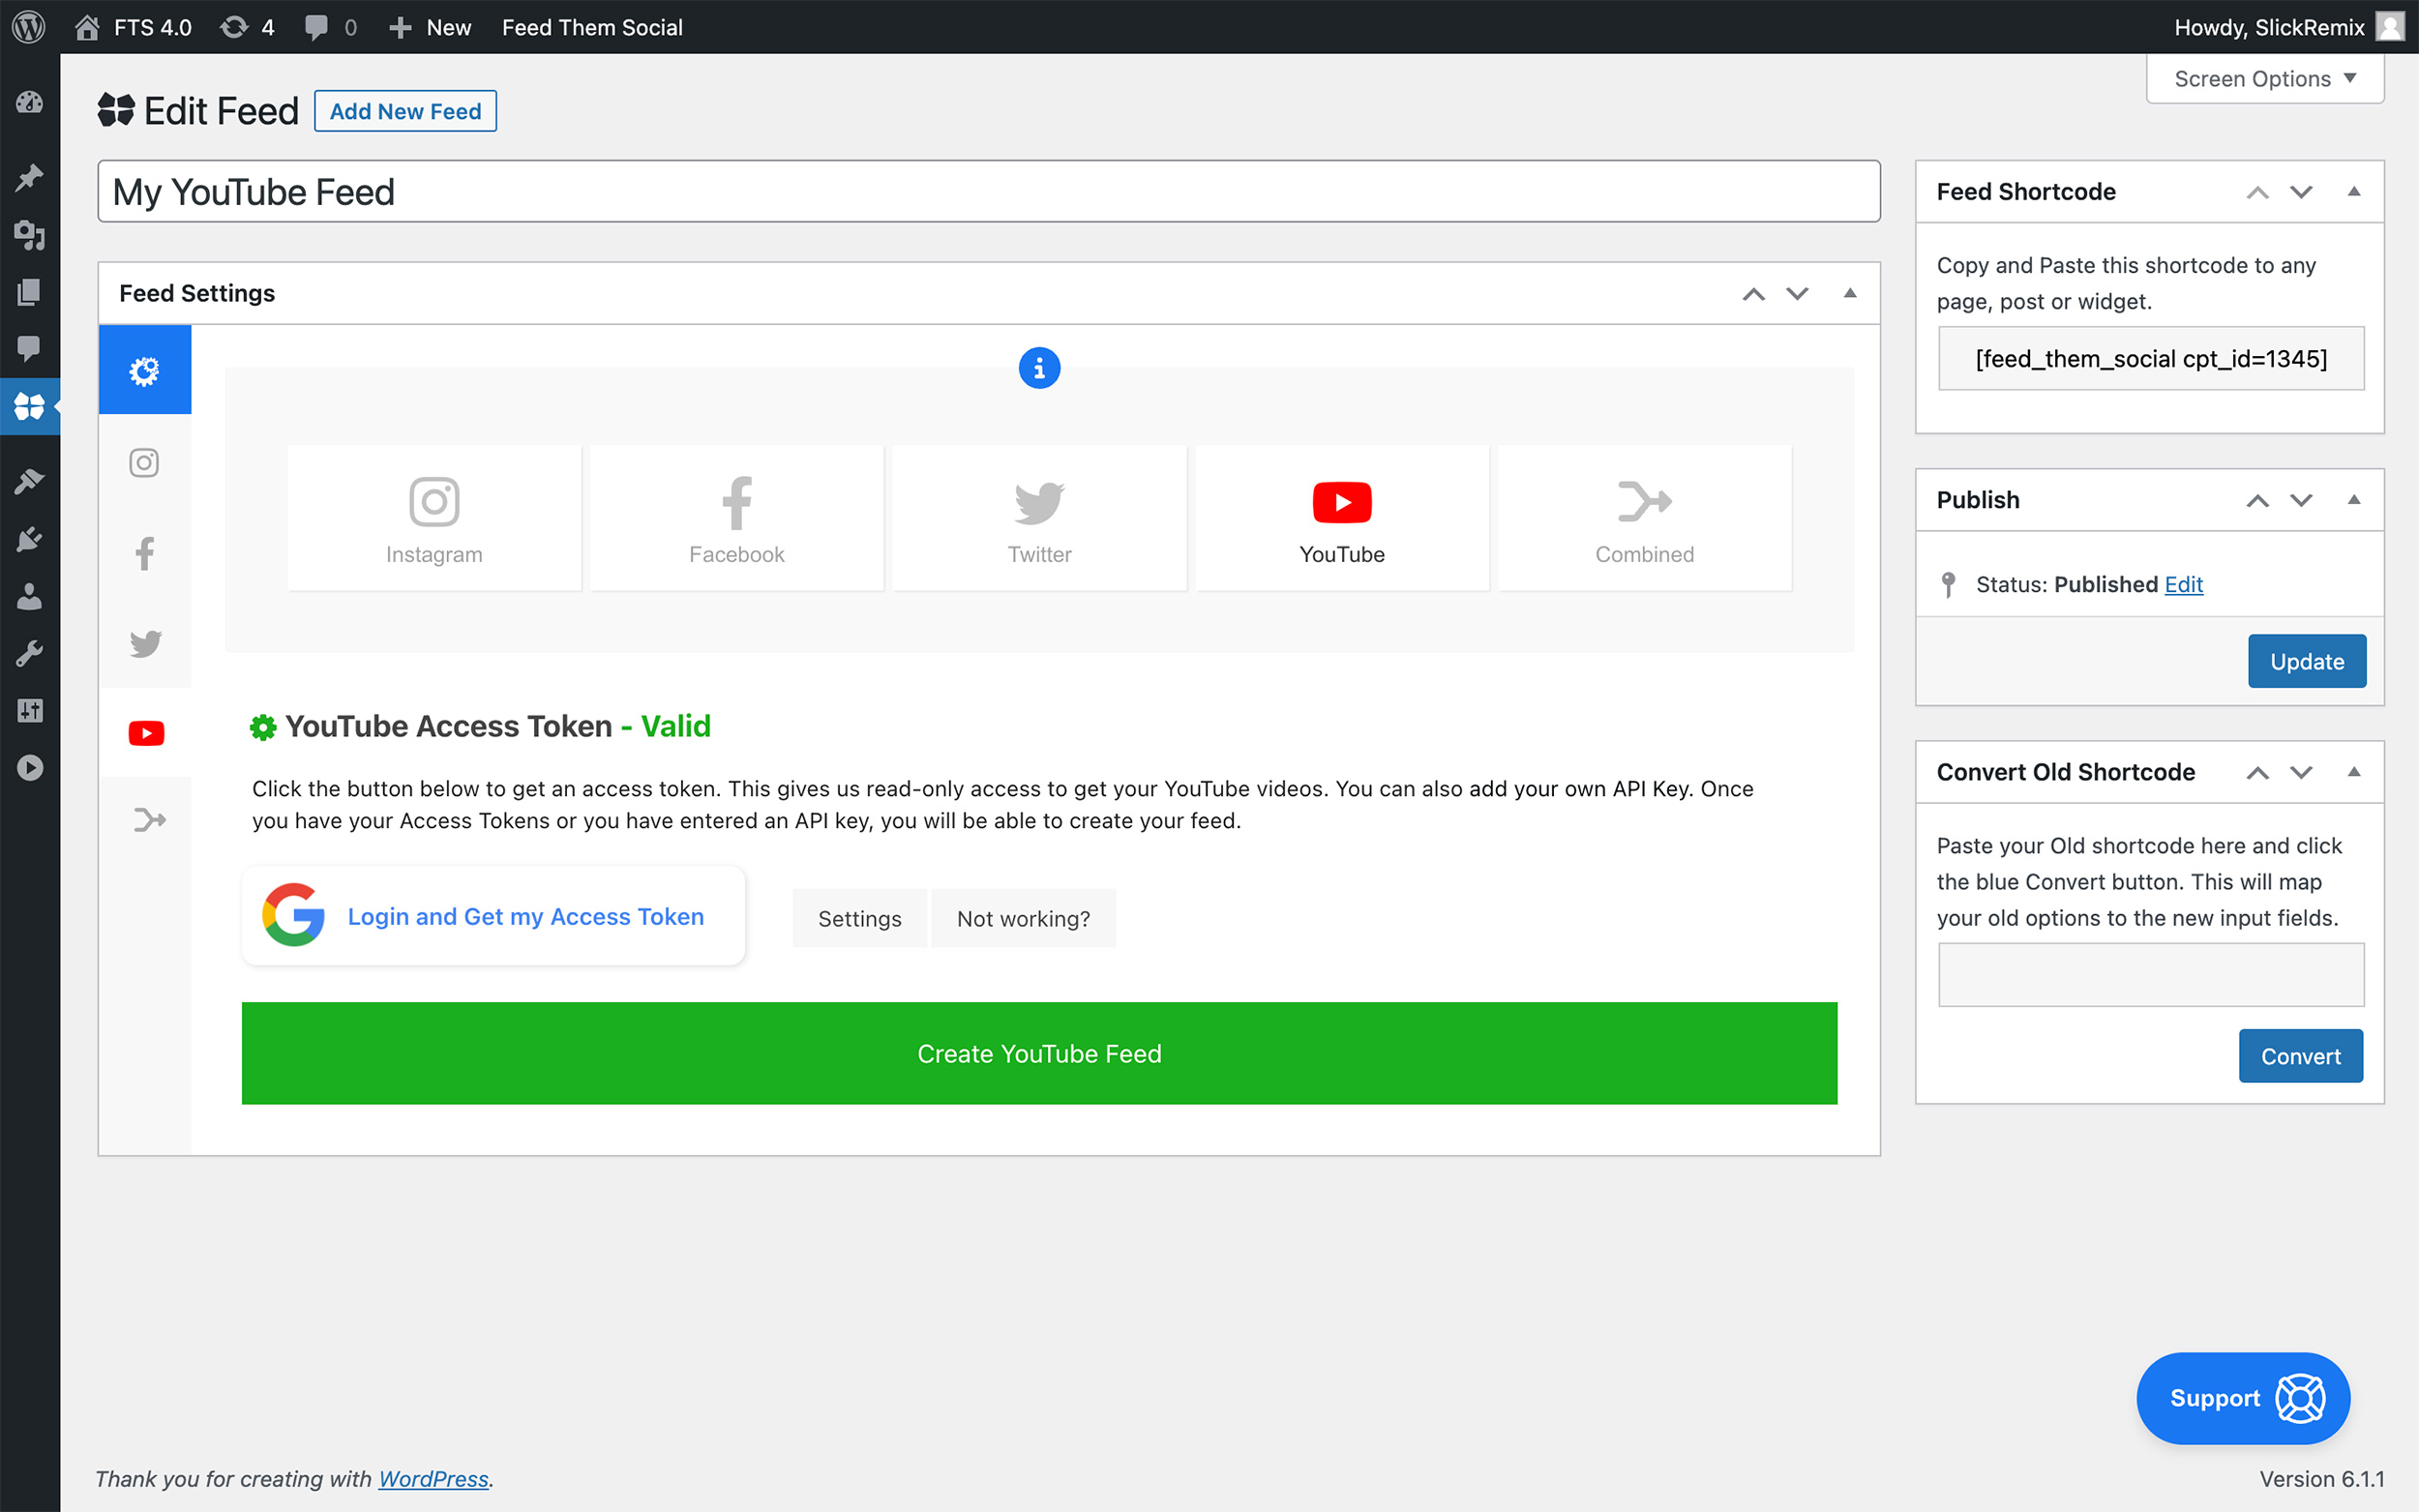Open the WordPress footer link

pyautogui.click(x=433, y=1478)
